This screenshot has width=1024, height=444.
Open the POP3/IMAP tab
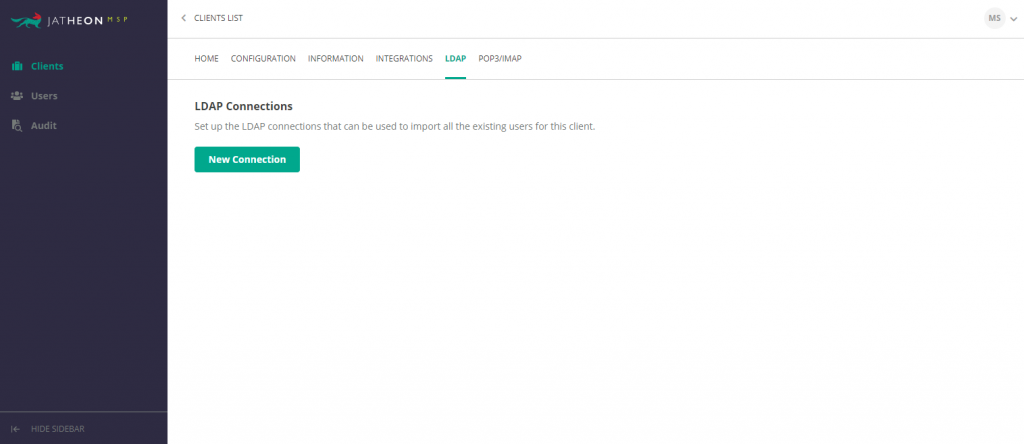click(500, 59)
